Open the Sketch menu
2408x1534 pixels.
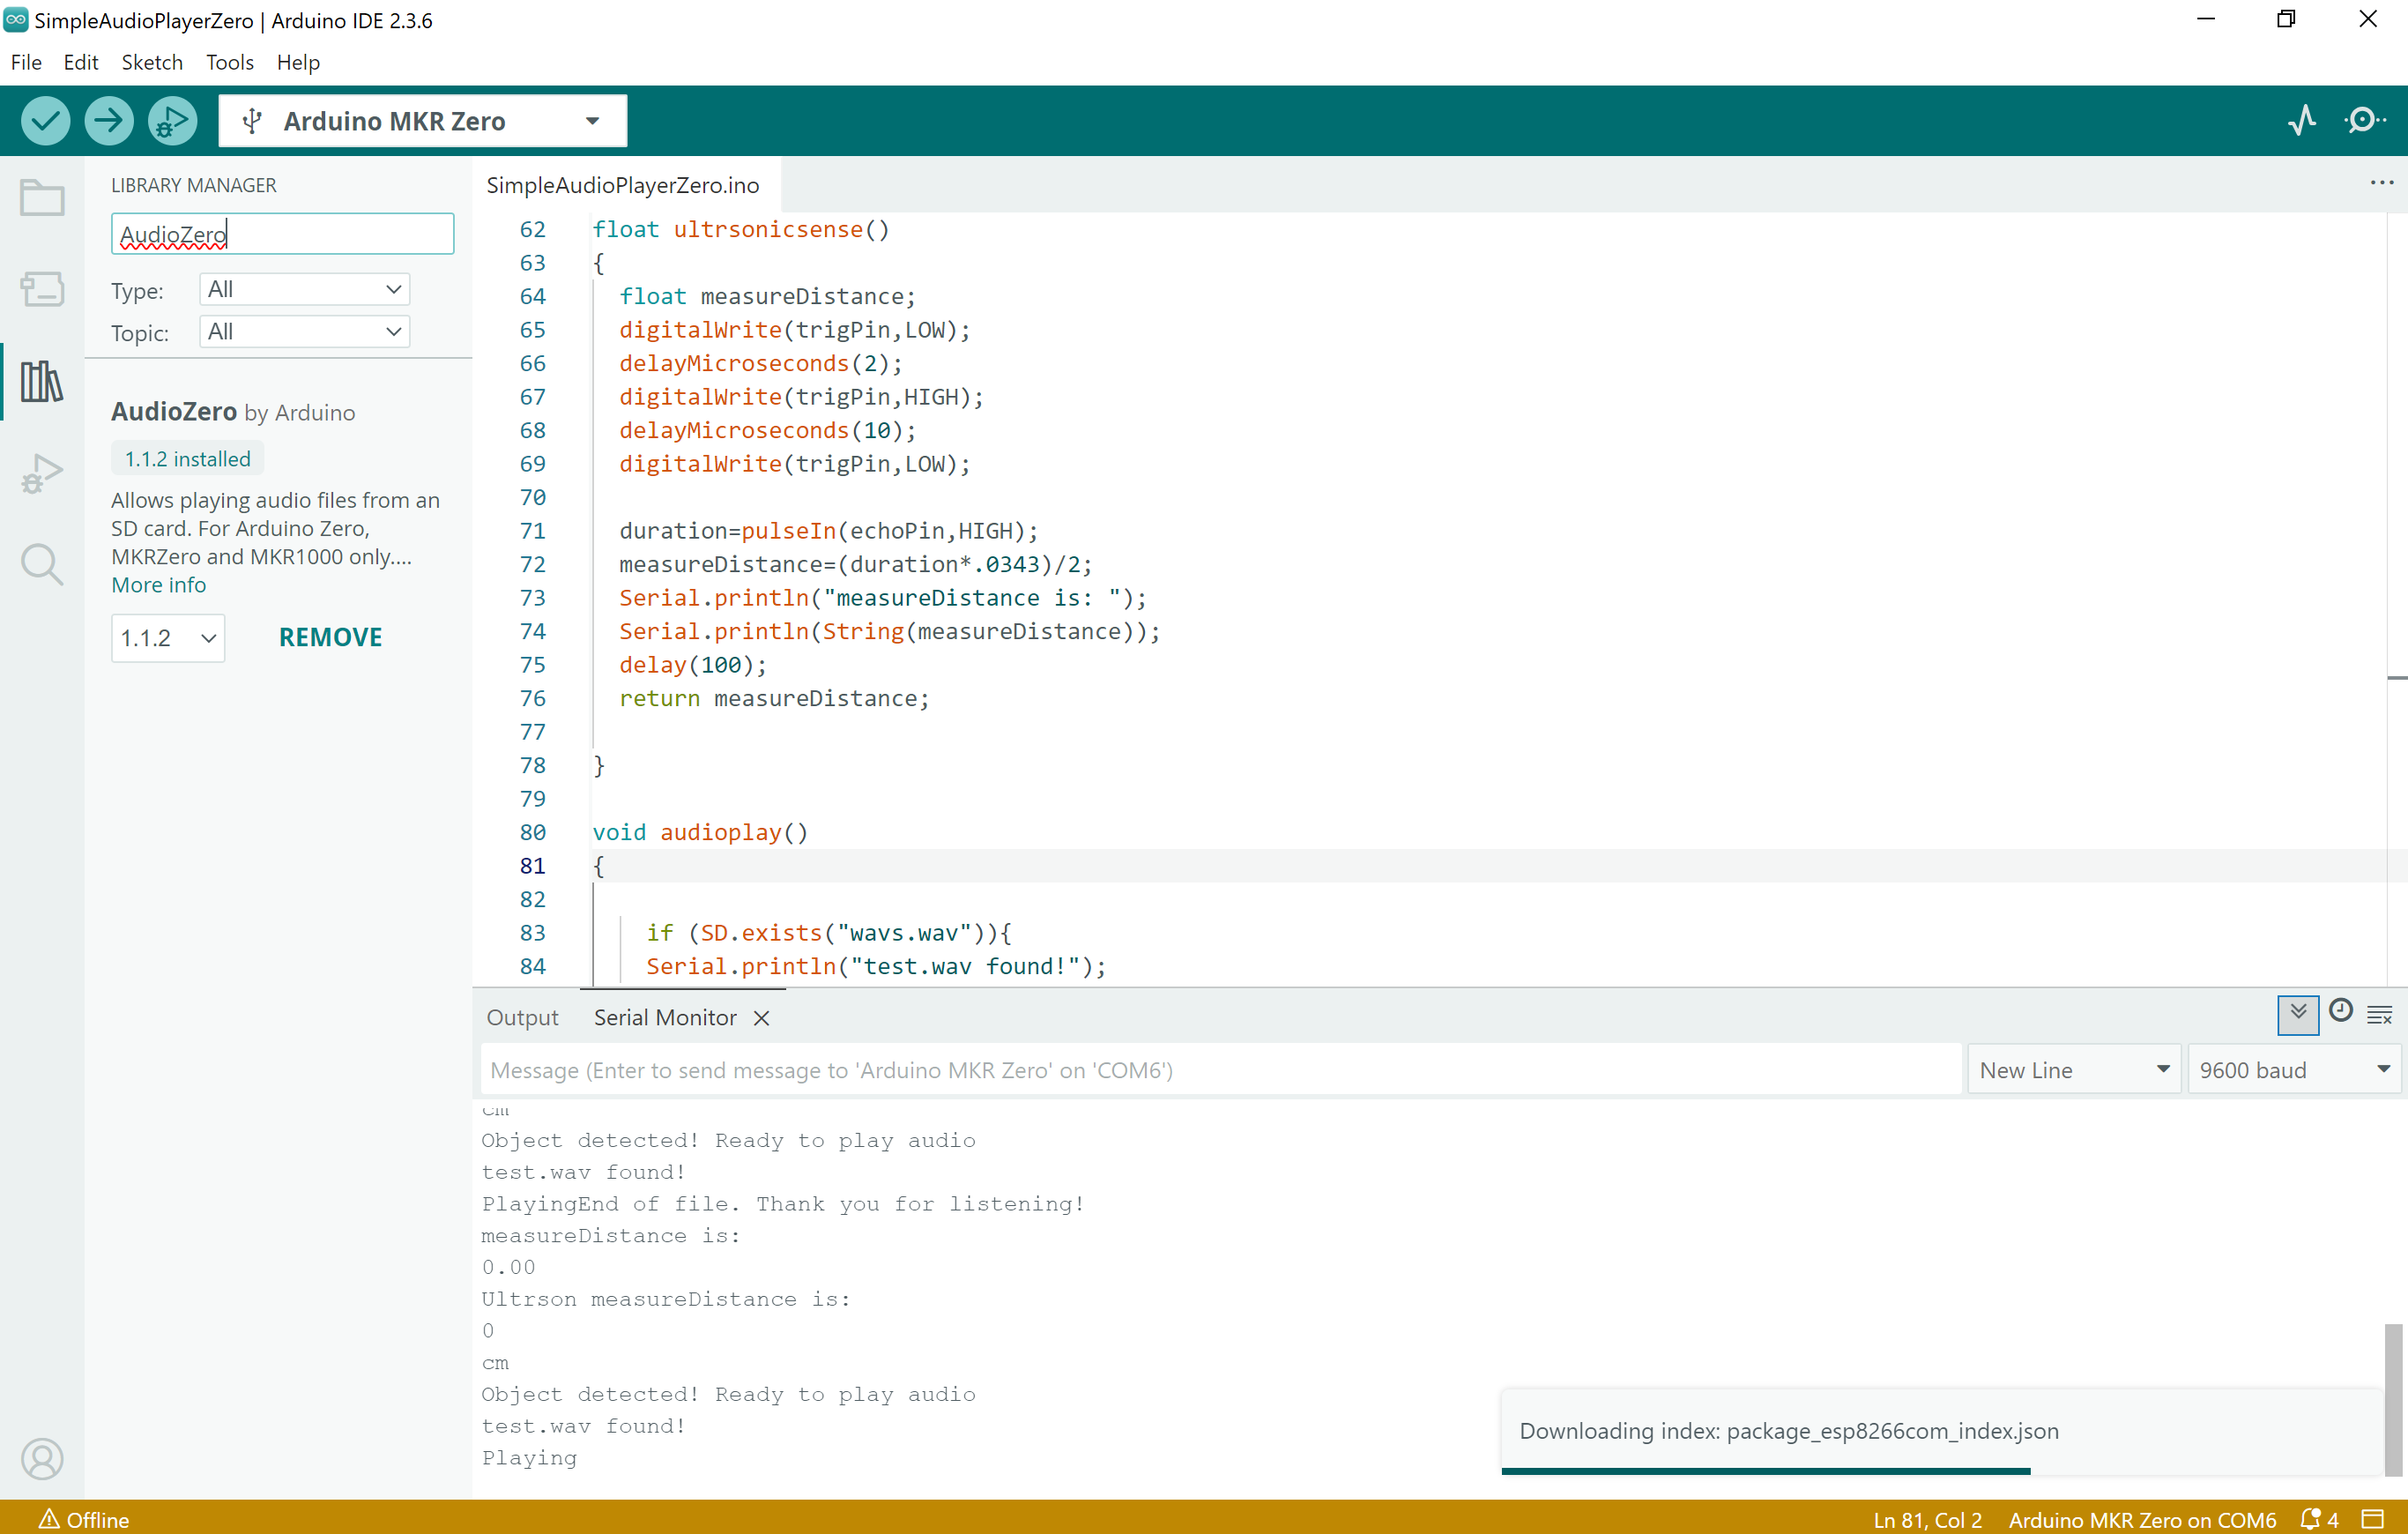[152, 62]
